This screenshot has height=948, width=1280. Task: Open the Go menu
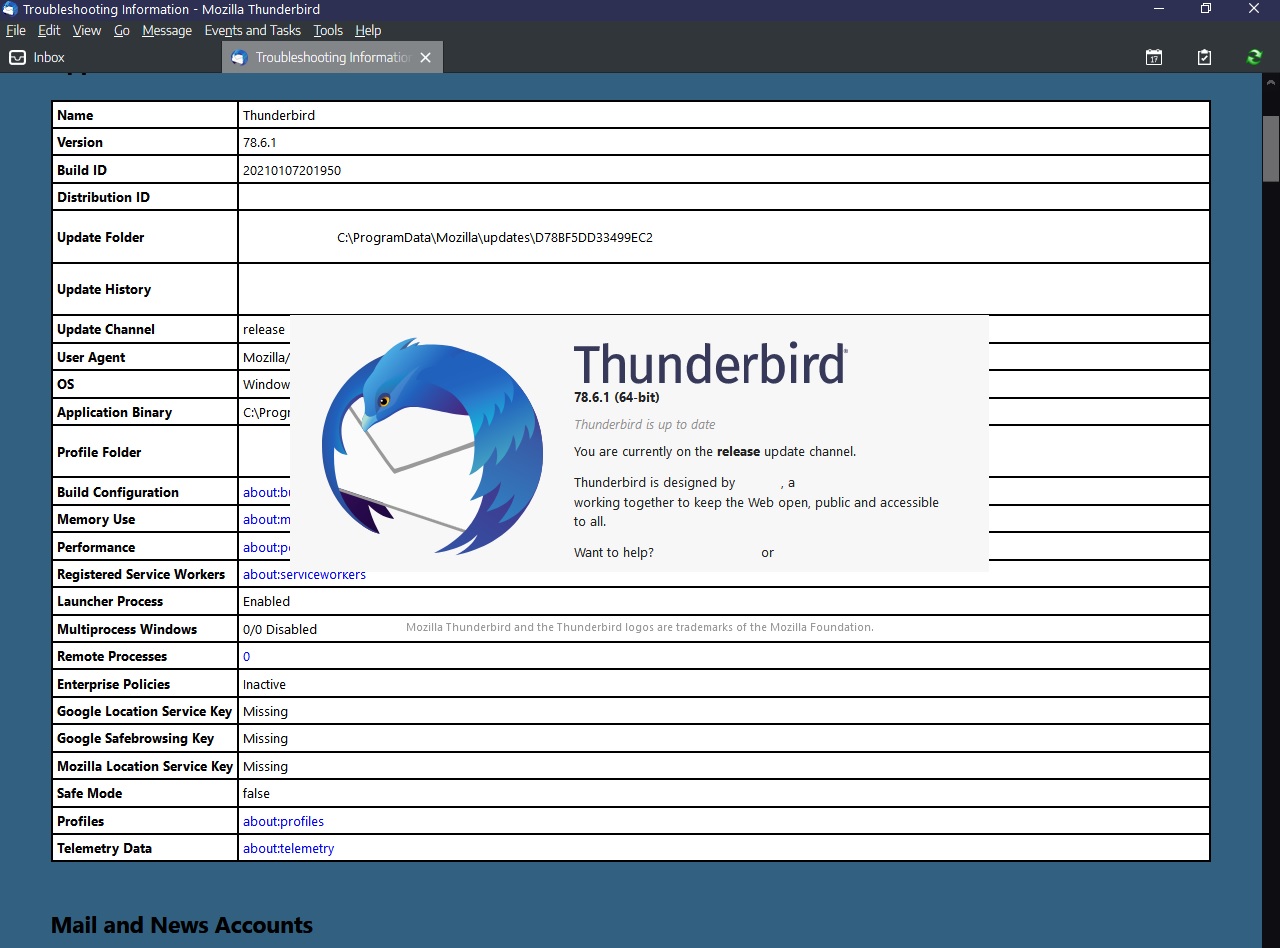[122, 31]
